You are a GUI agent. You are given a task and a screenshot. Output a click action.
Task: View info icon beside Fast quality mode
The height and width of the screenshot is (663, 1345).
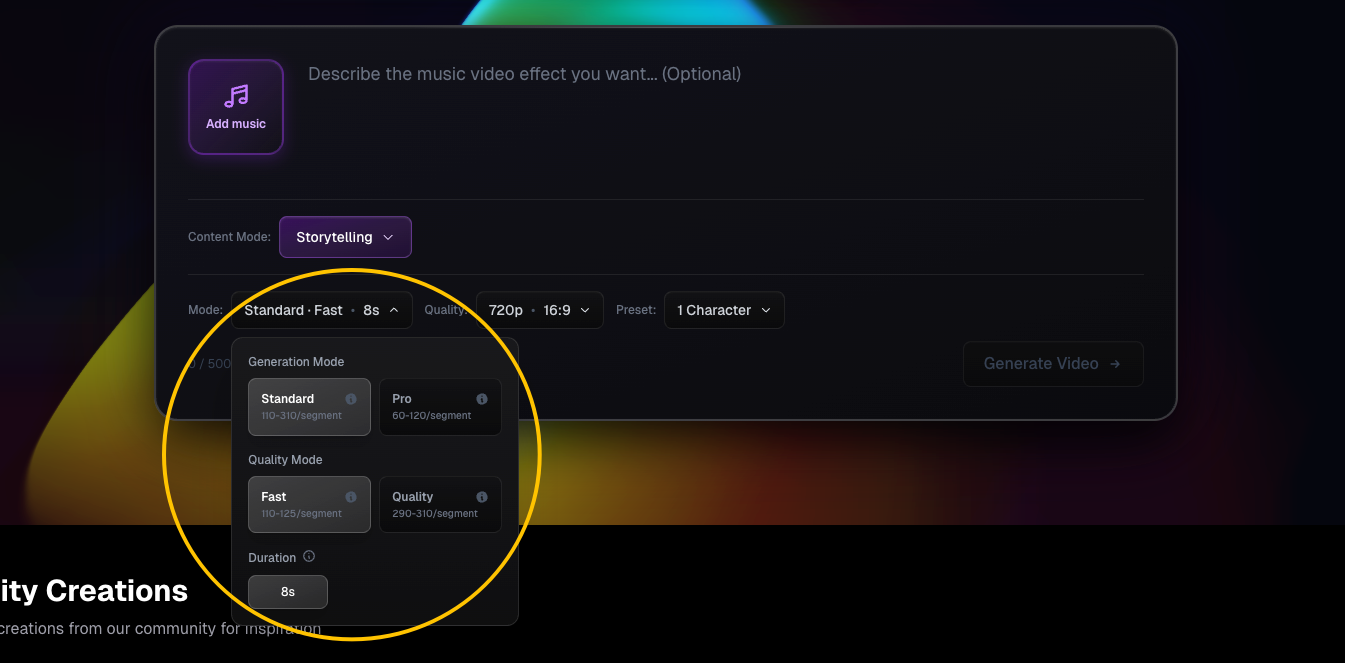pyautogui.click(x=351, y=495)
